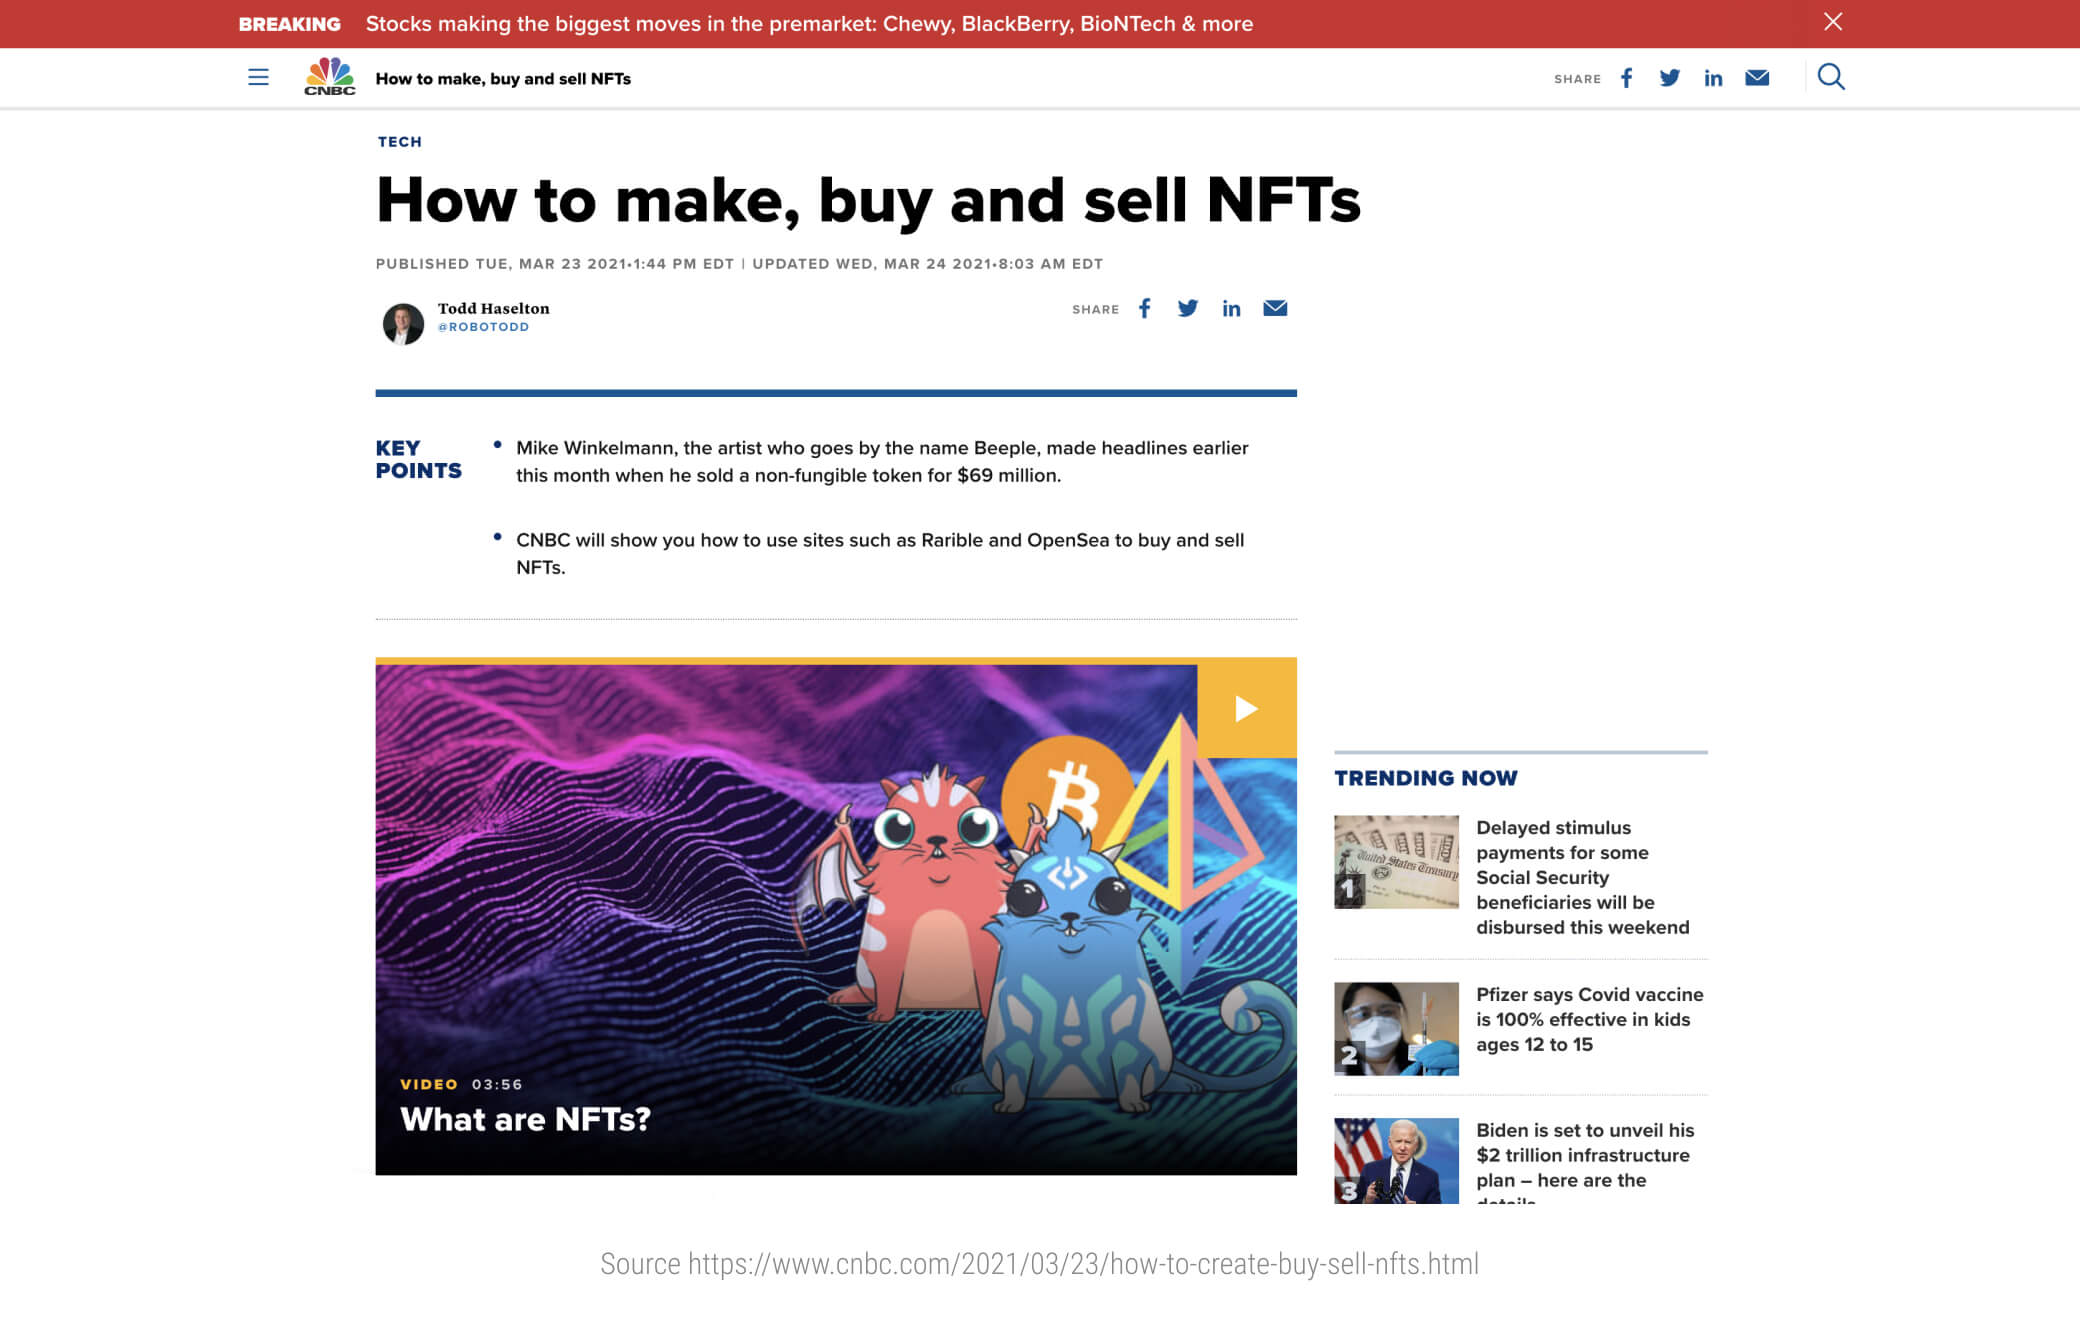Click the Biden thumbnail image
The image size is (2080, 1326).
1396,1161
